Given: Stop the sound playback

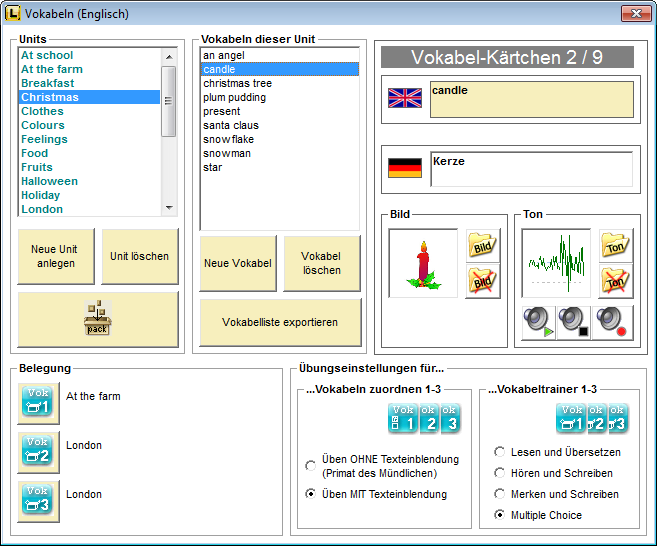Looking at the screenshot, I should point(576,322).
